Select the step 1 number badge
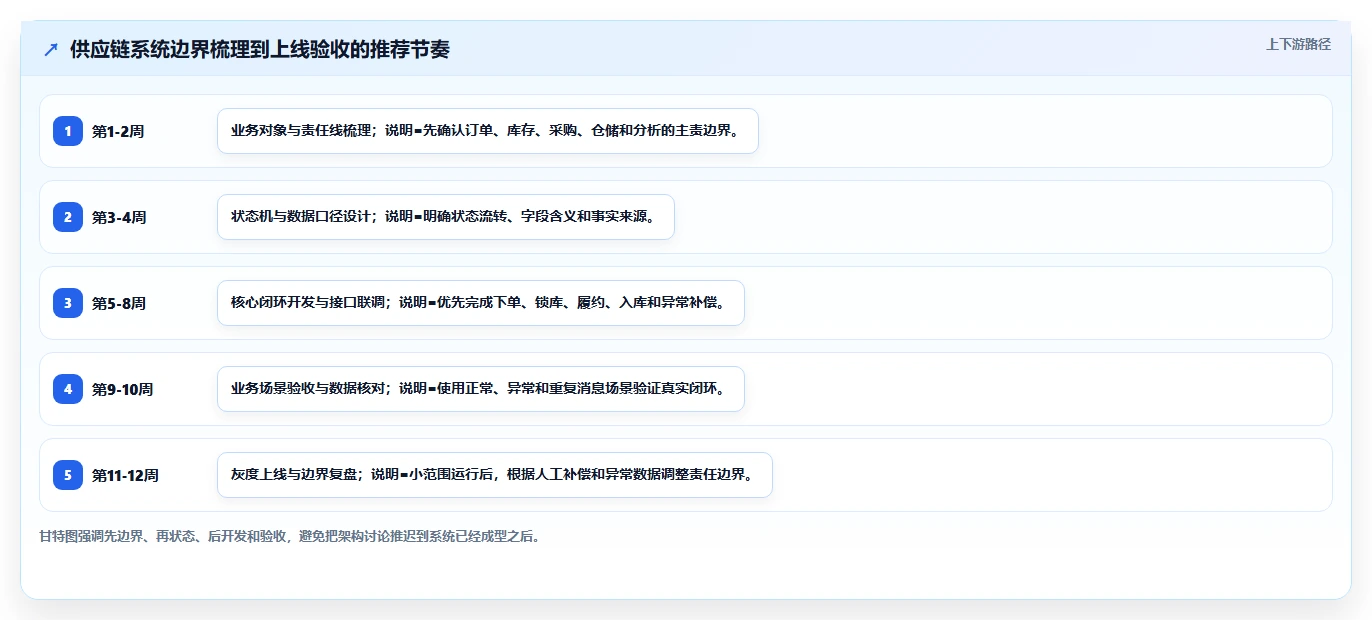 coord(68,131)
